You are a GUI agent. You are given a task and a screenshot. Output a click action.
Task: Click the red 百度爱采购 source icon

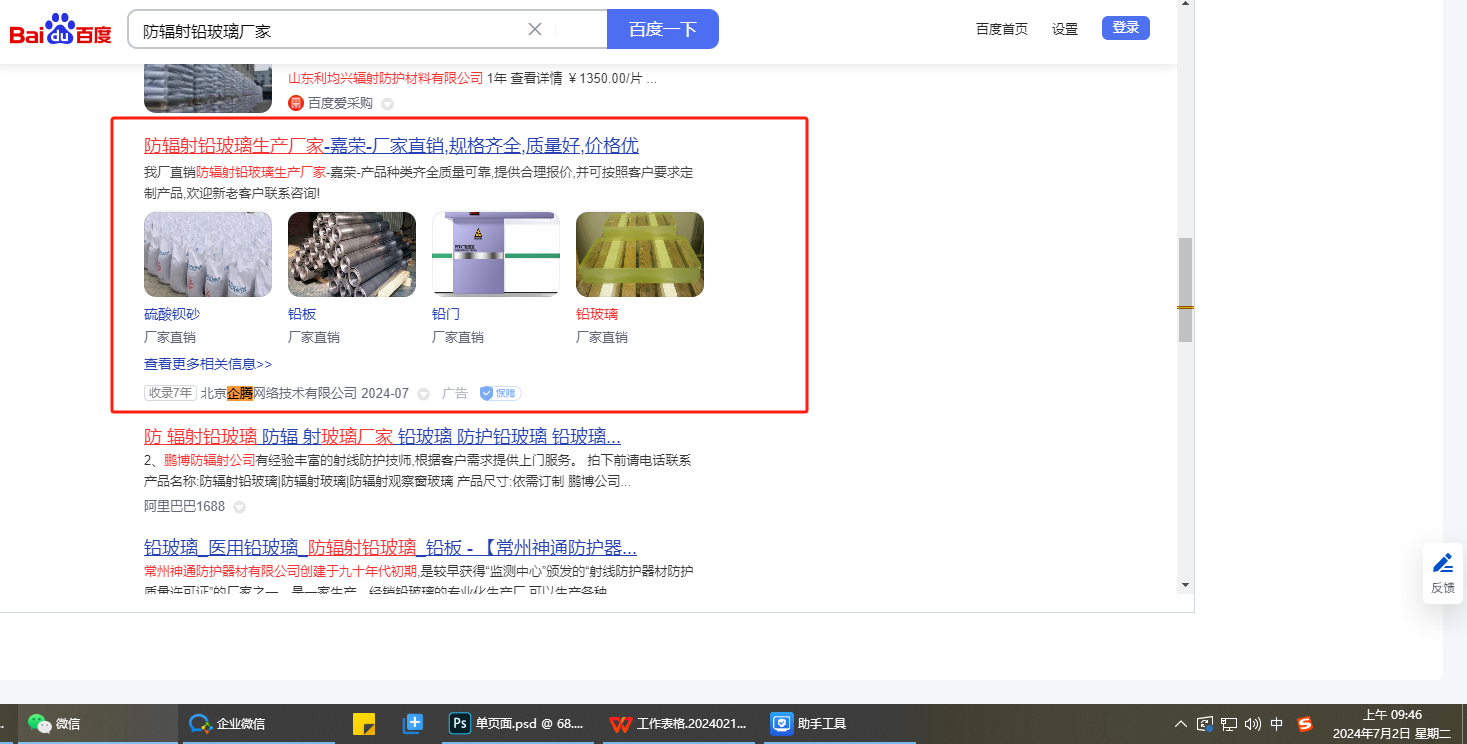pos(296,103)
